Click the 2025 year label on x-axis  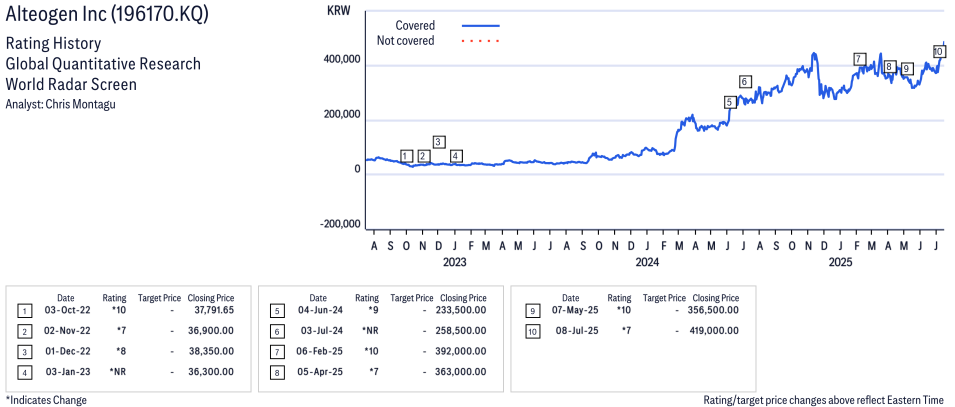[840, 263]
